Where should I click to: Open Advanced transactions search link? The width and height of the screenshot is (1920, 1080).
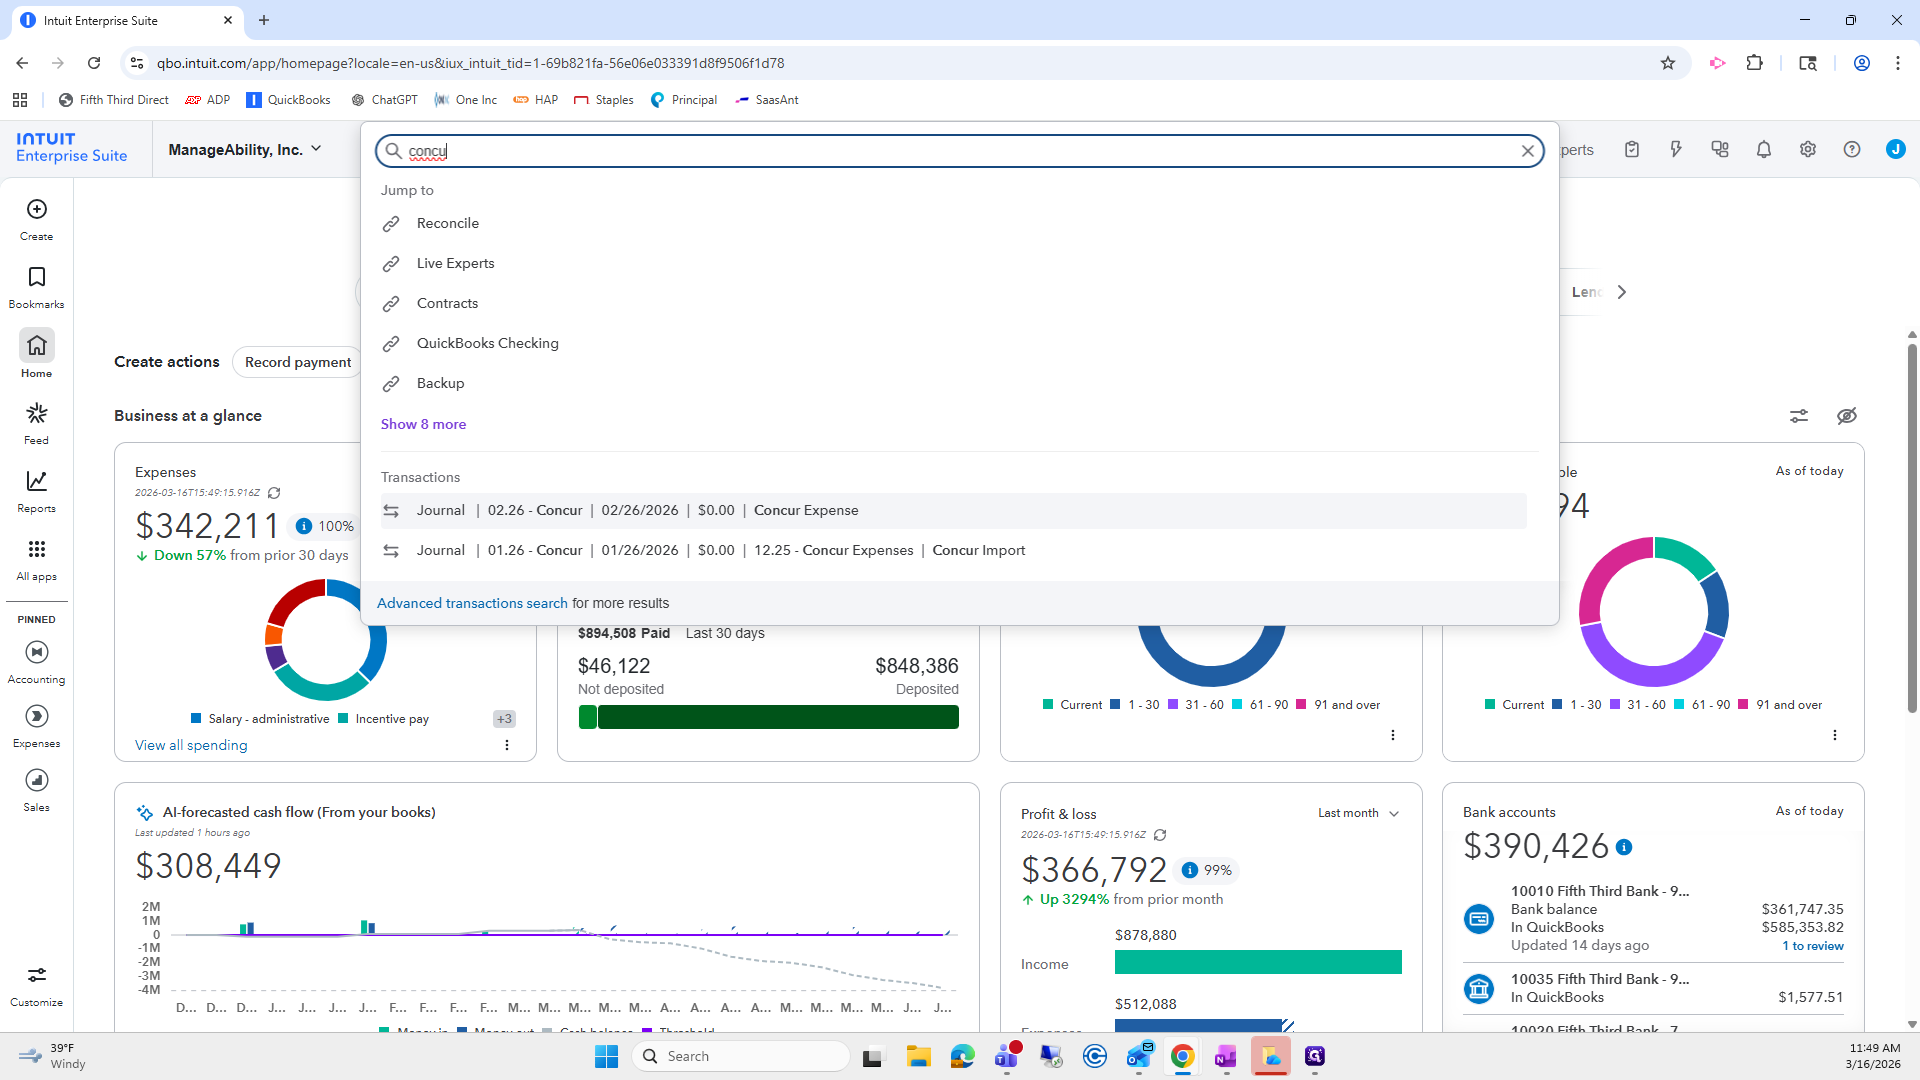coord(472,603)
